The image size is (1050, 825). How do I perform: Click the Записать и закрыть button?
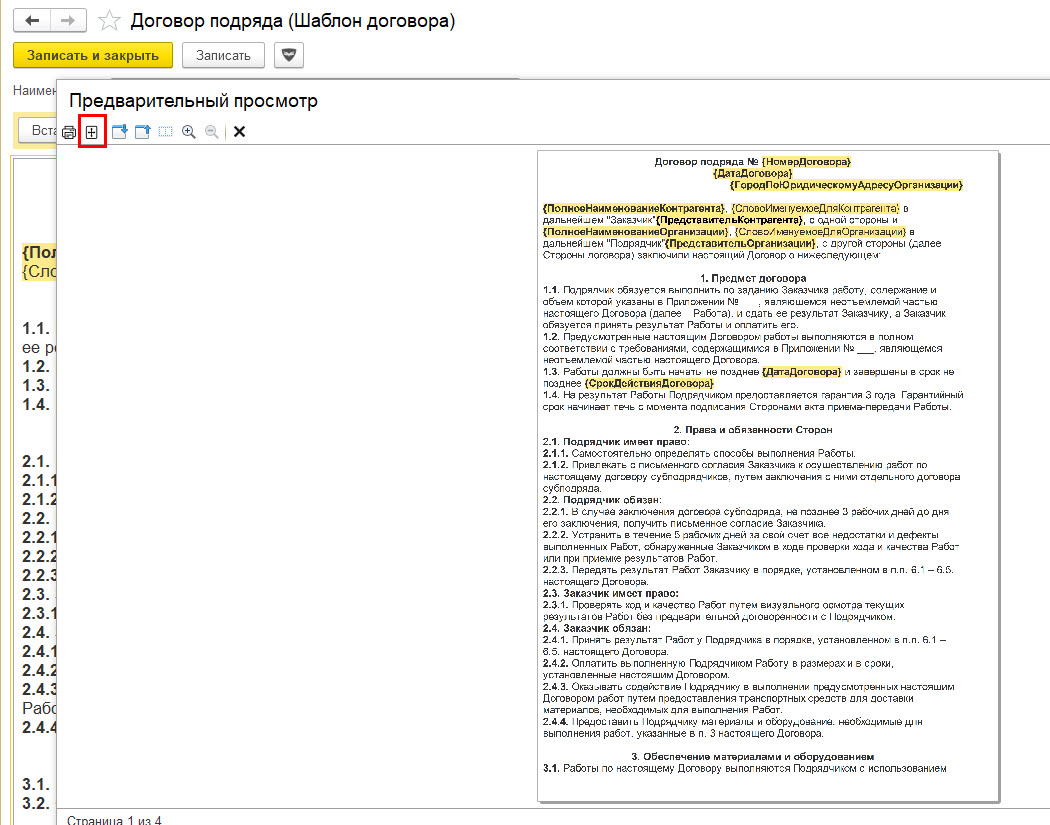tap(92, 55)
